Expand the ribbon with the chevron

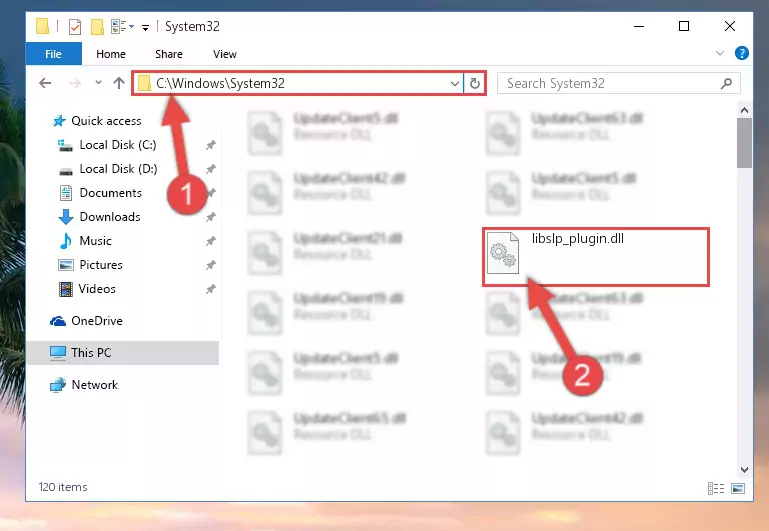click(719, 53)
